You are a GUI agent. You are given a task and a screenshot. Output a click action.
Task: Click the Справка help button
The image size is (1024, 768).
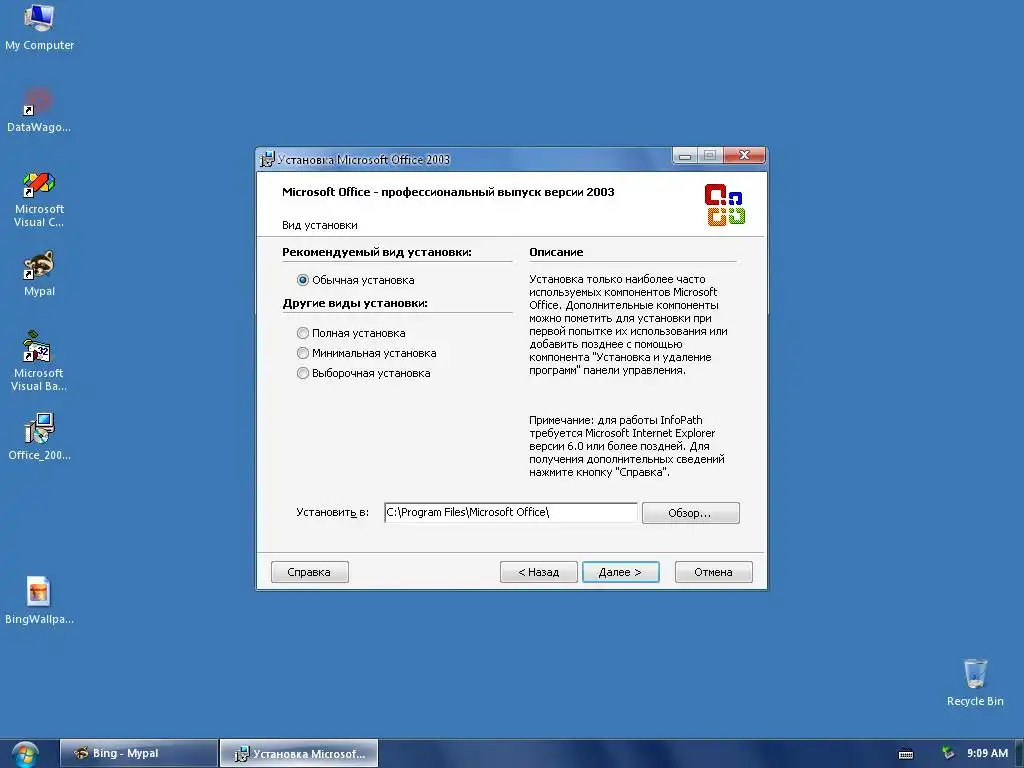pyautogui.click(x=310, y=572)
